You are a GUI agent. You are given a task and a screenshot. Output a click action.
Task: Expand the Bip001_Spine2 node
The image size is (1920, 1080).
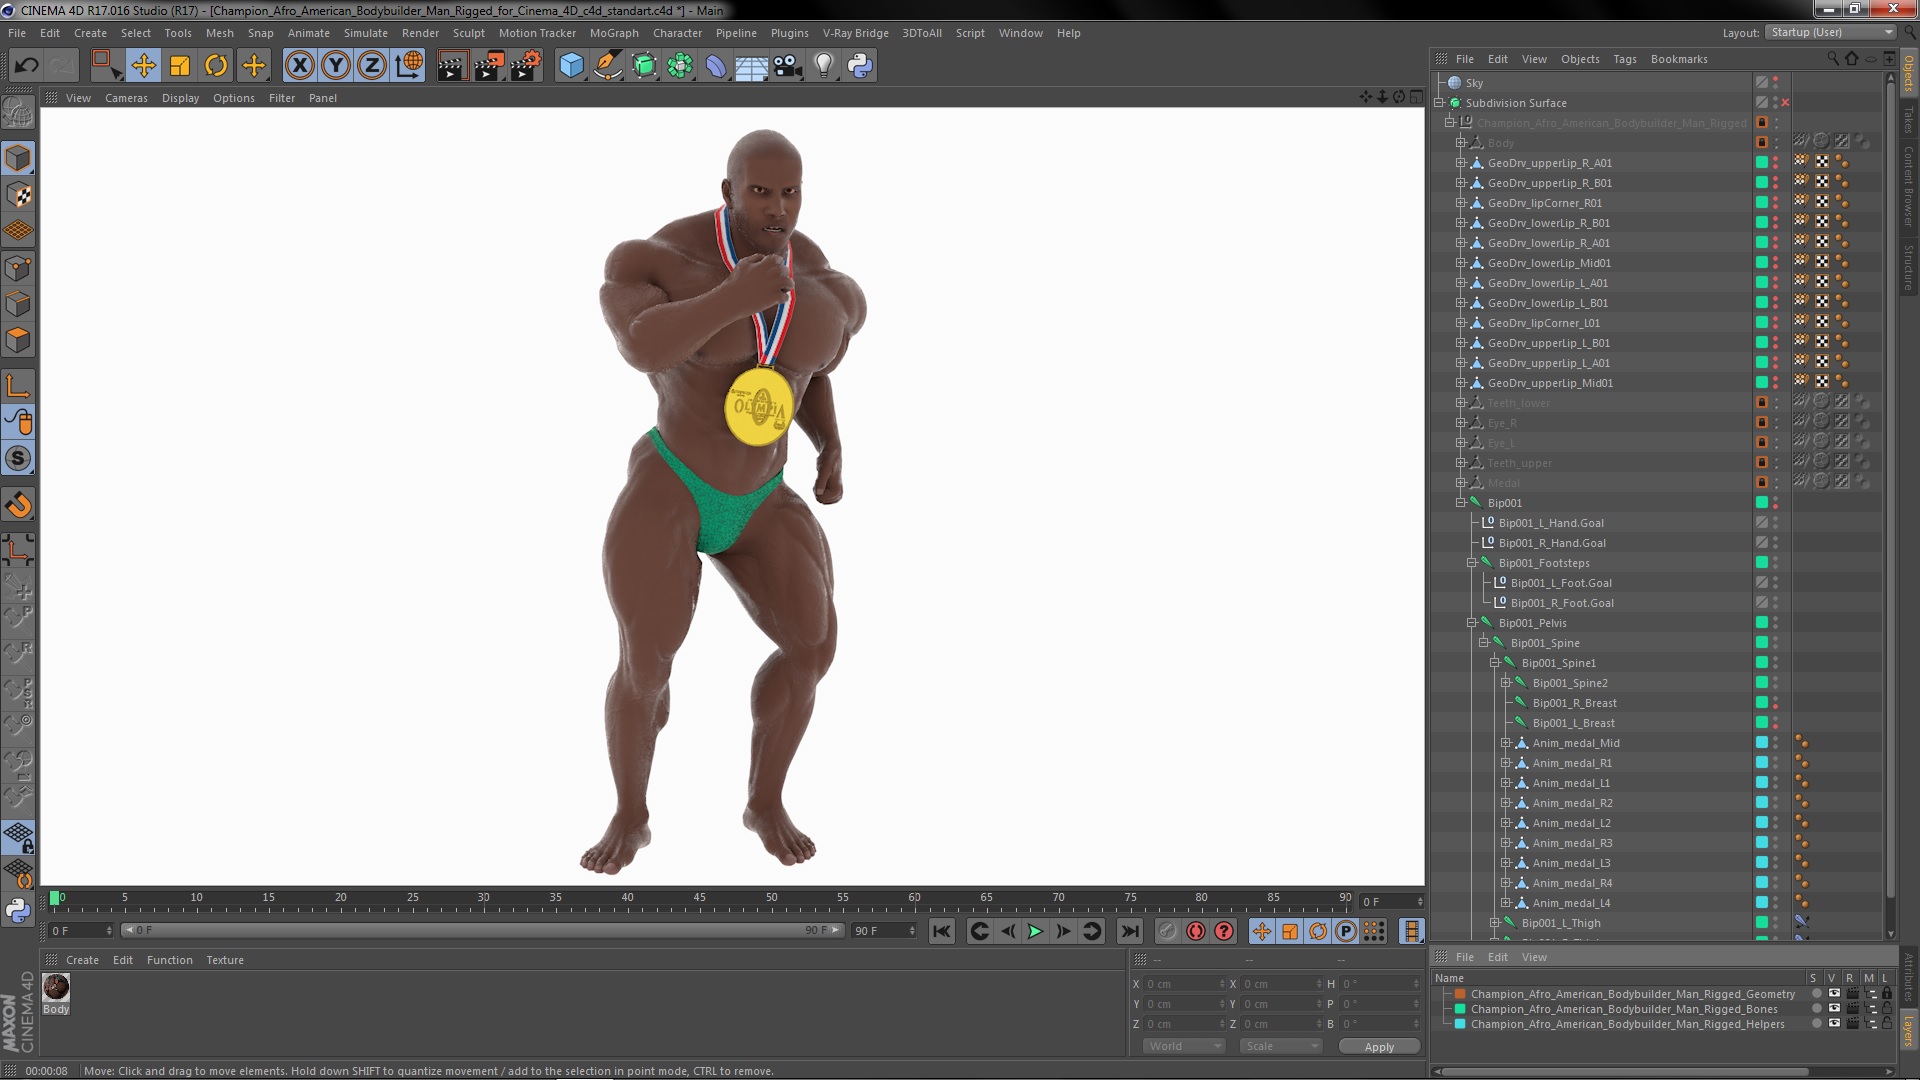click(1506, 683)
